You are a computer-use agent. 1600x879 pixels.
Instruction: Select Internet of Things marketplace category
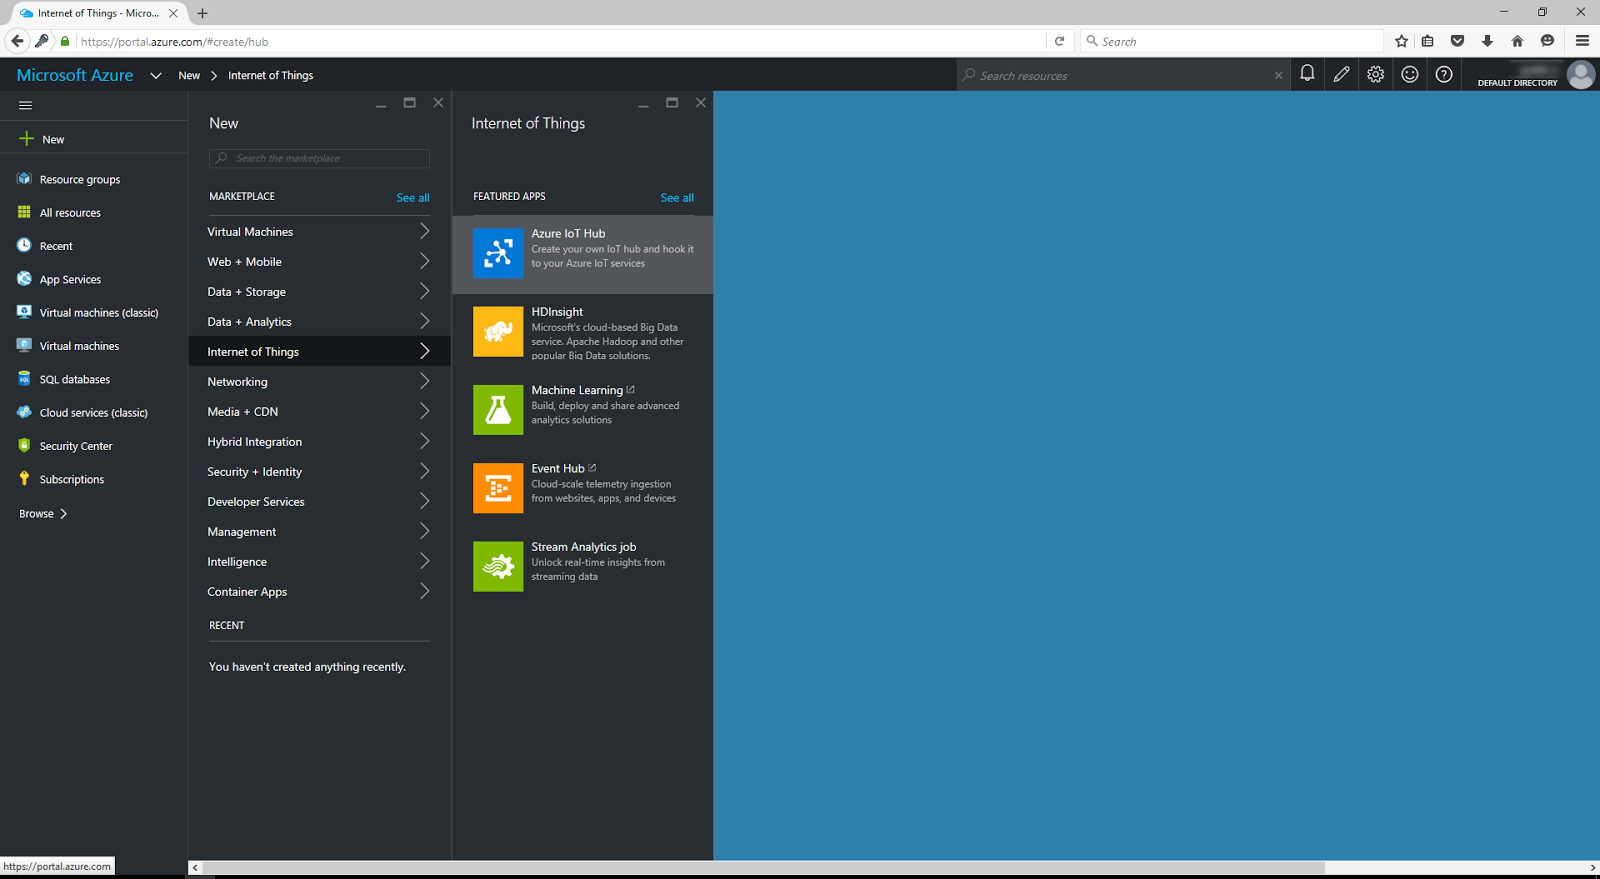pos(319,351)
